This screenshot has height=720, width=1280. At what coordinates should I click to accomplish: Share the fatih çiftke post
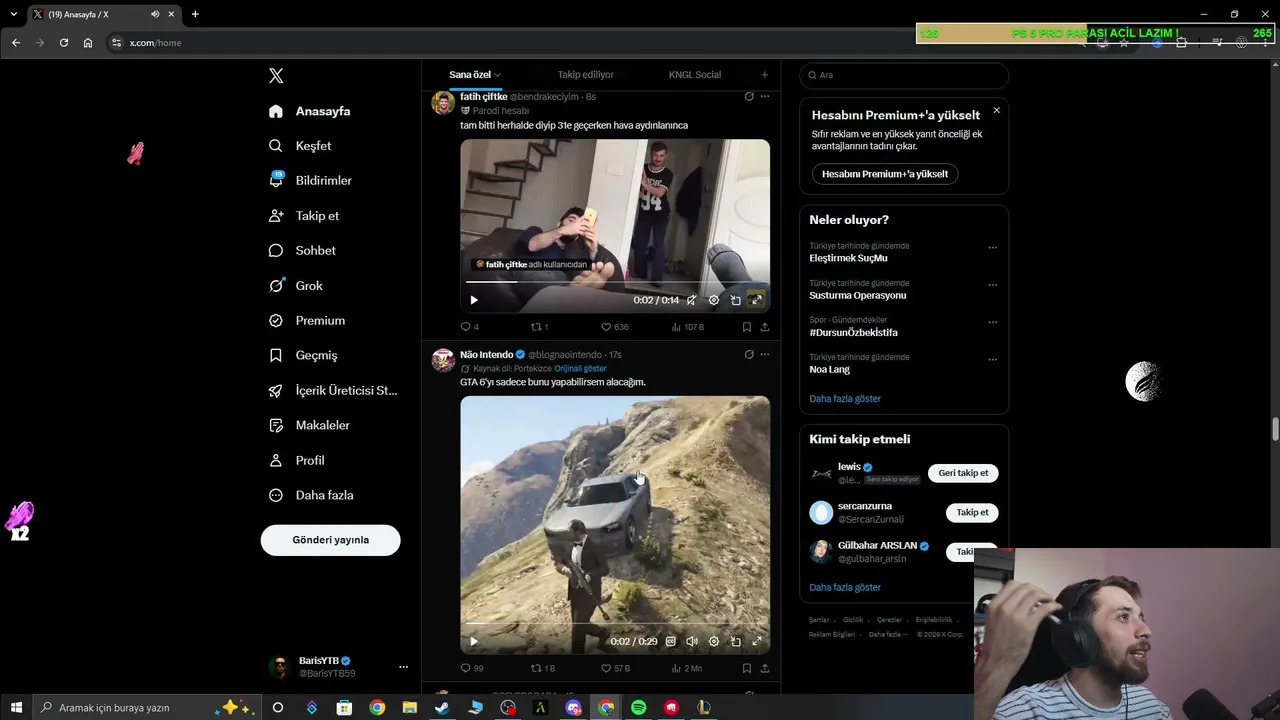coord(765,327)
